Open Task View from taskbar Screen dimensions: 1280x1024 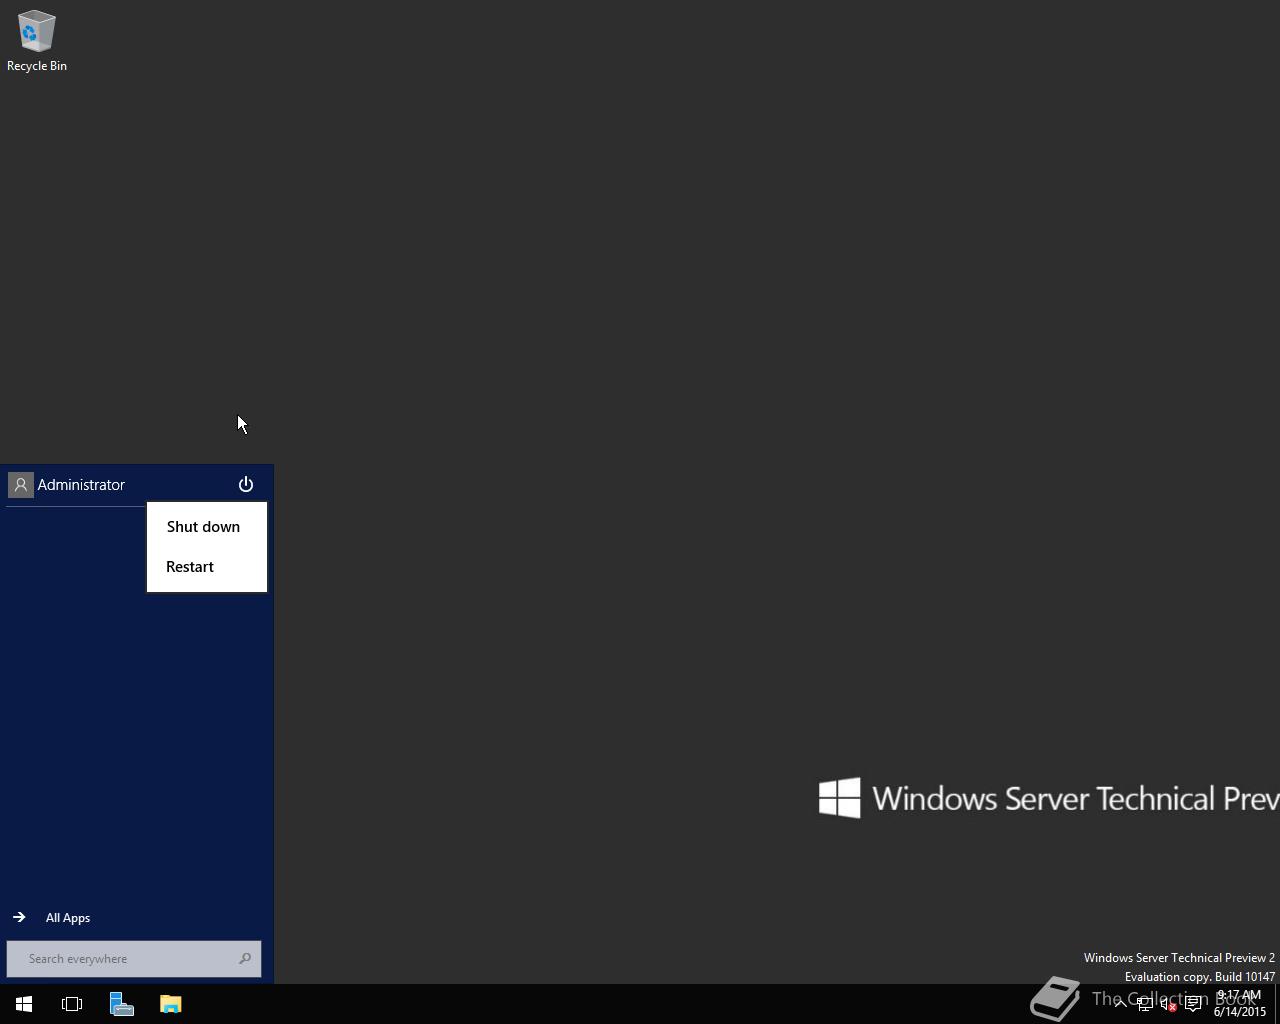[x=72, y=1004]
